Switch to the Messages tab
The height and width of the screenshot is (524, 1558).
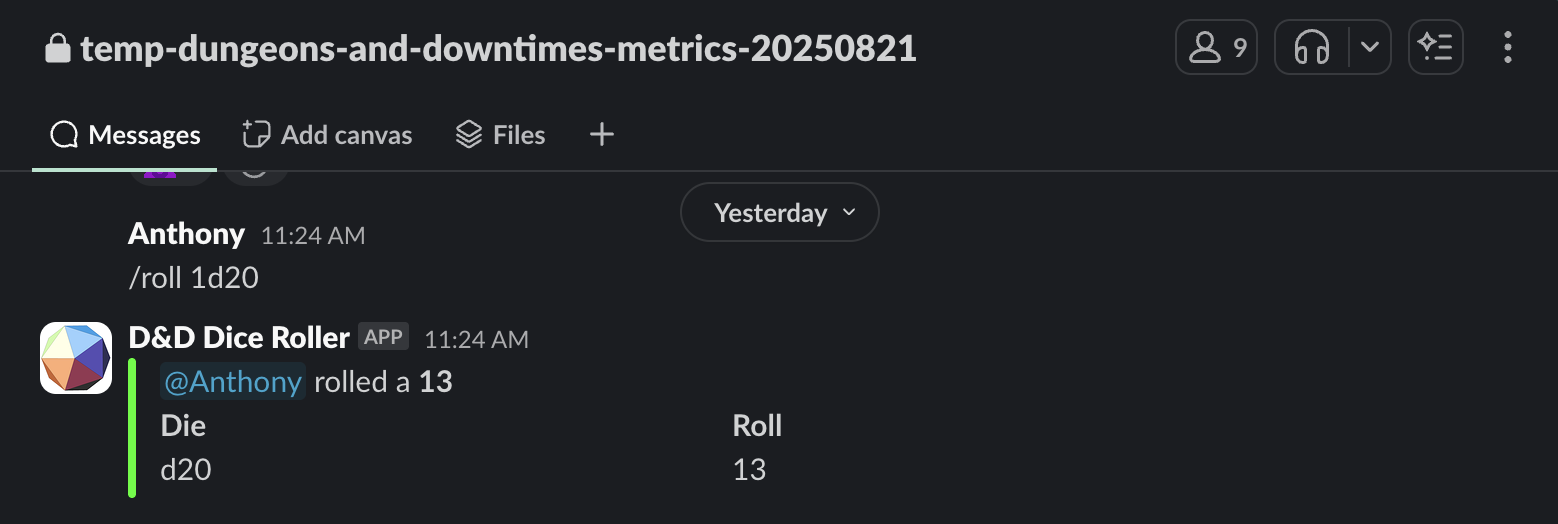click(x=126, y=135)
